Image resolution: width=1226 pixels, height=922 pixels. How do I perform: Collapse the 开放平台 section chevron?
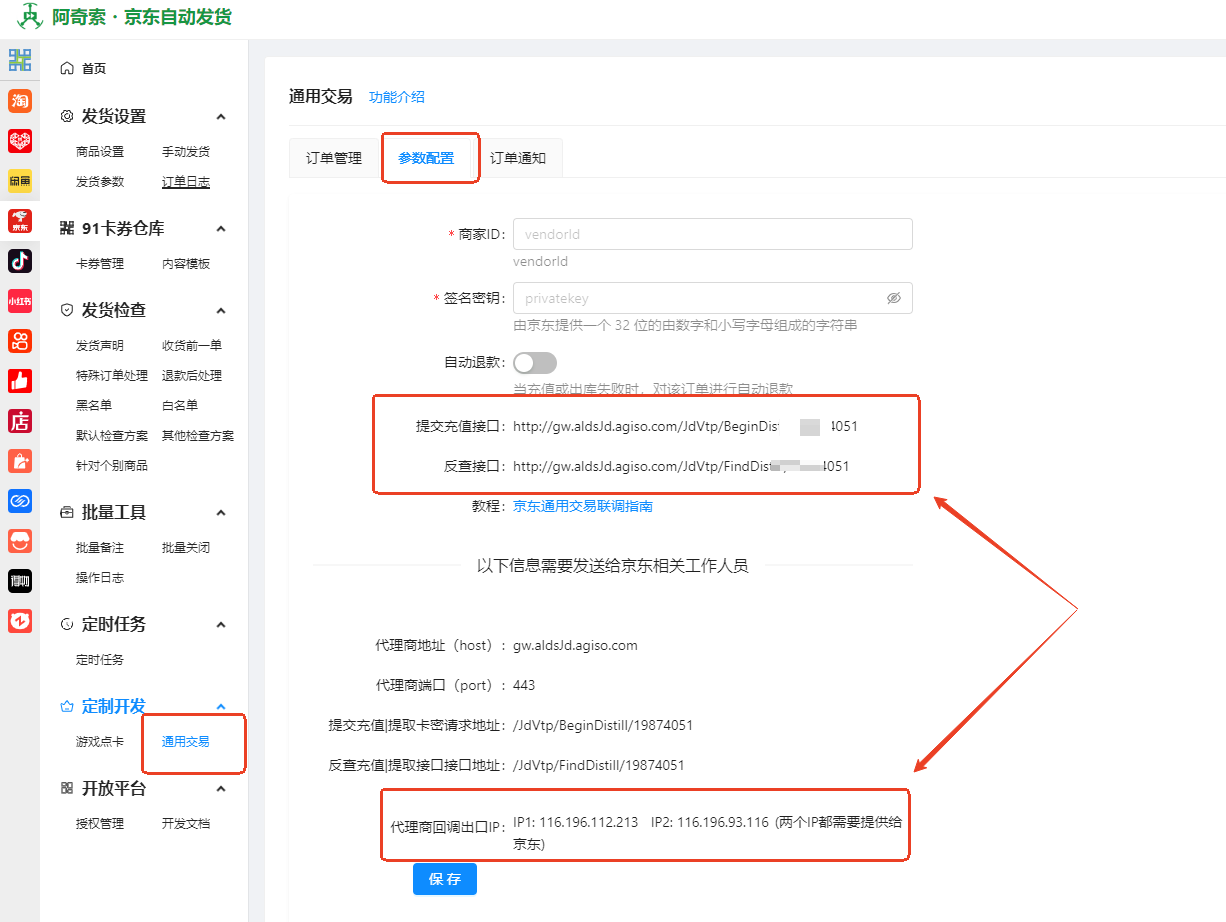(x=221, y=788)
